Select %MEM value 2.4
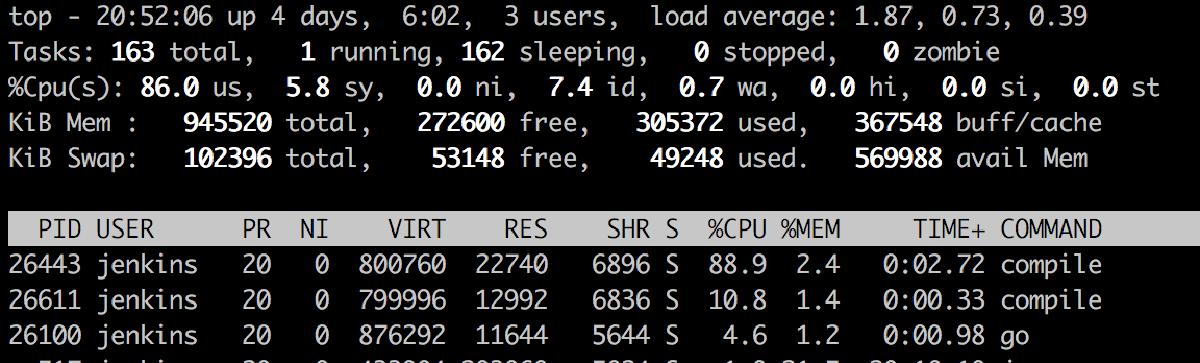 [x=817, y=265]
